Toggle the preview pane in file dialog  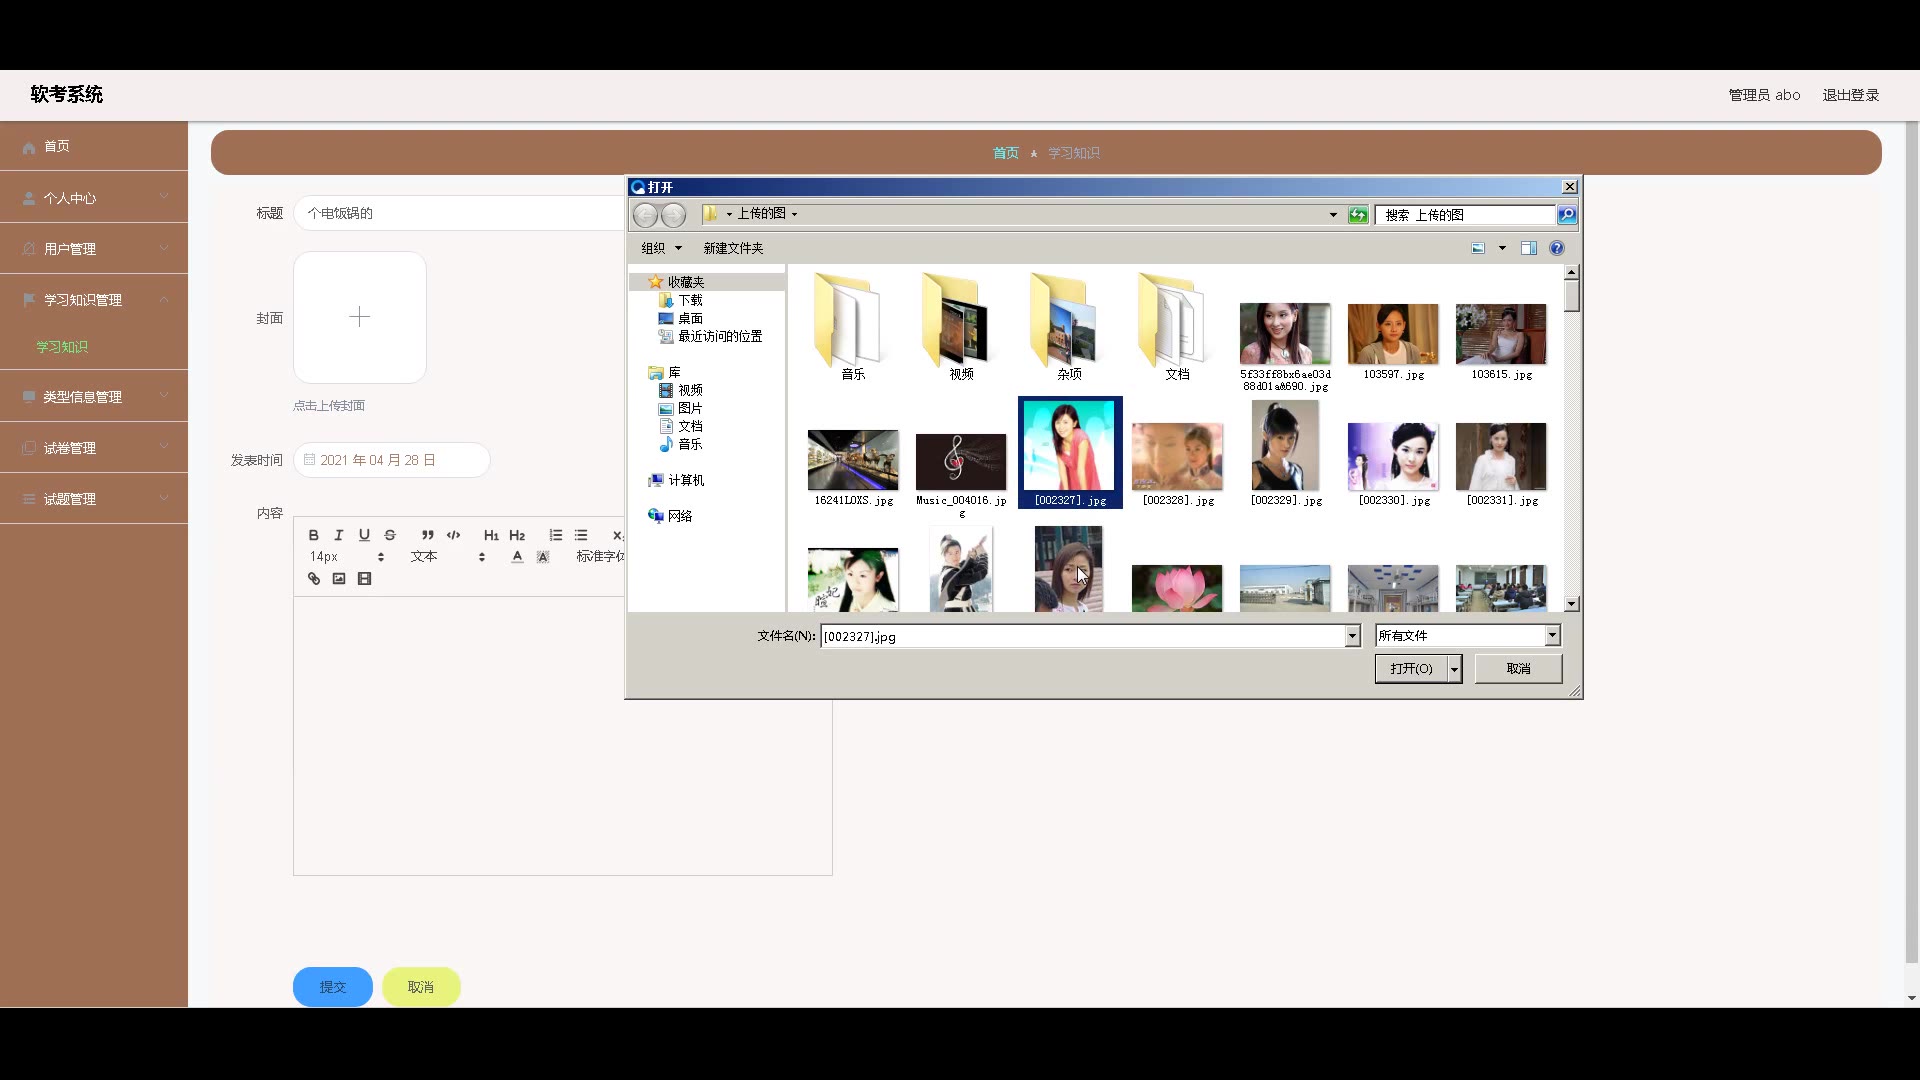point(1528,248)
